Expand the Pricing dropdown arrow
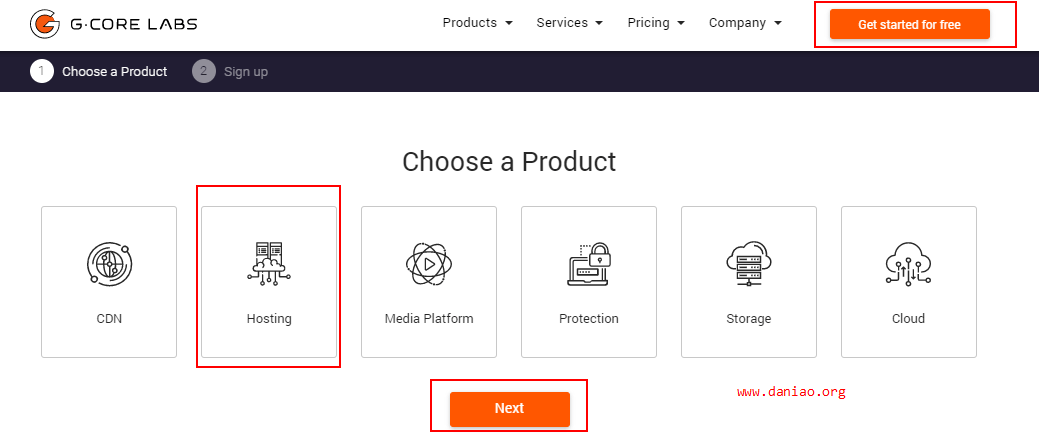Screen dimensions: 1039x438 point(681,23)
